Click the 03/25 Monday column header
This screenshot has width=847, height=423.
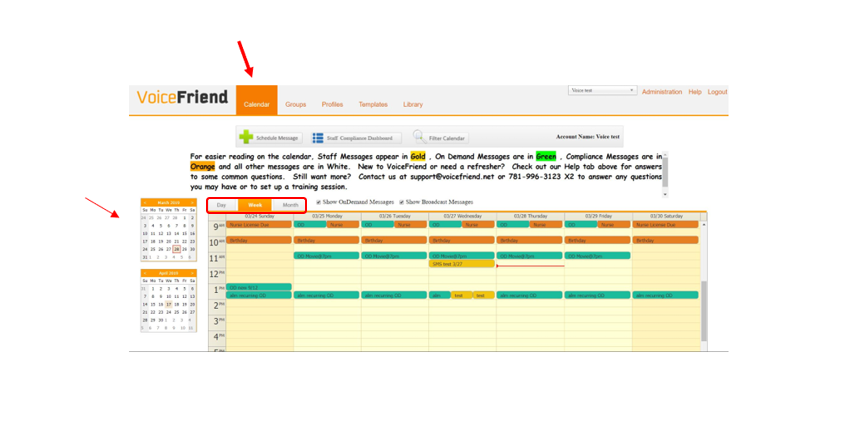pyautogui.click(x=327, y=216)
